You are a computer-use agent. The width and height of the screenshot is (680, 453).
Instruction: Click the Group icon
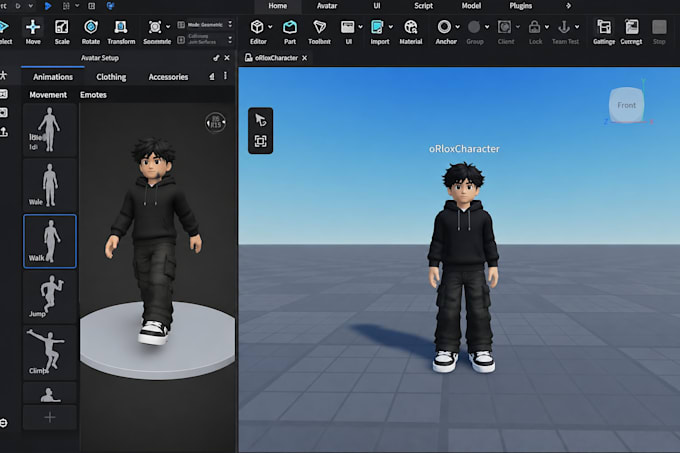(x=474, y=27)
